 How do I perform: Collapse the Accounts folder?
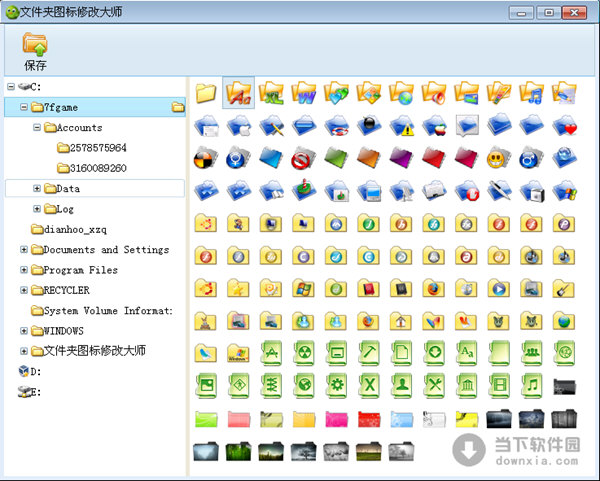pyautogui.click(x=37, y=127)
